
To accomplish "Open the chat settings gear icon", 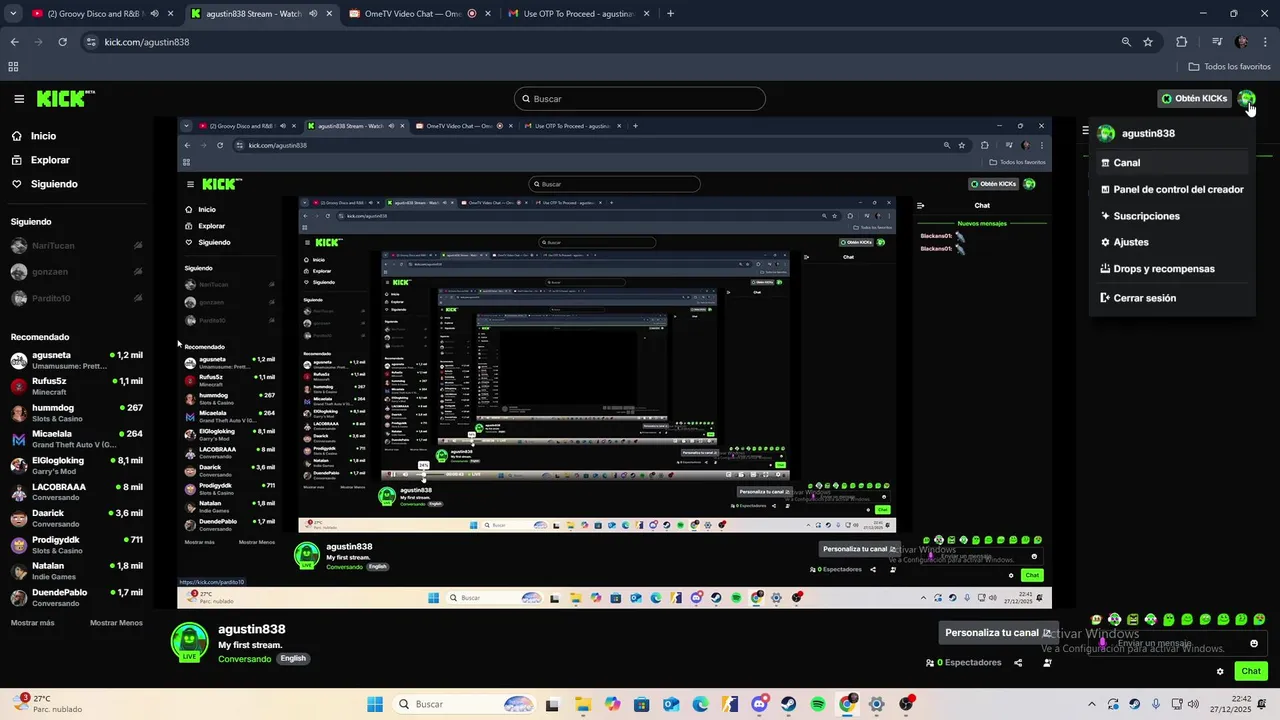I will [1220, 671].
